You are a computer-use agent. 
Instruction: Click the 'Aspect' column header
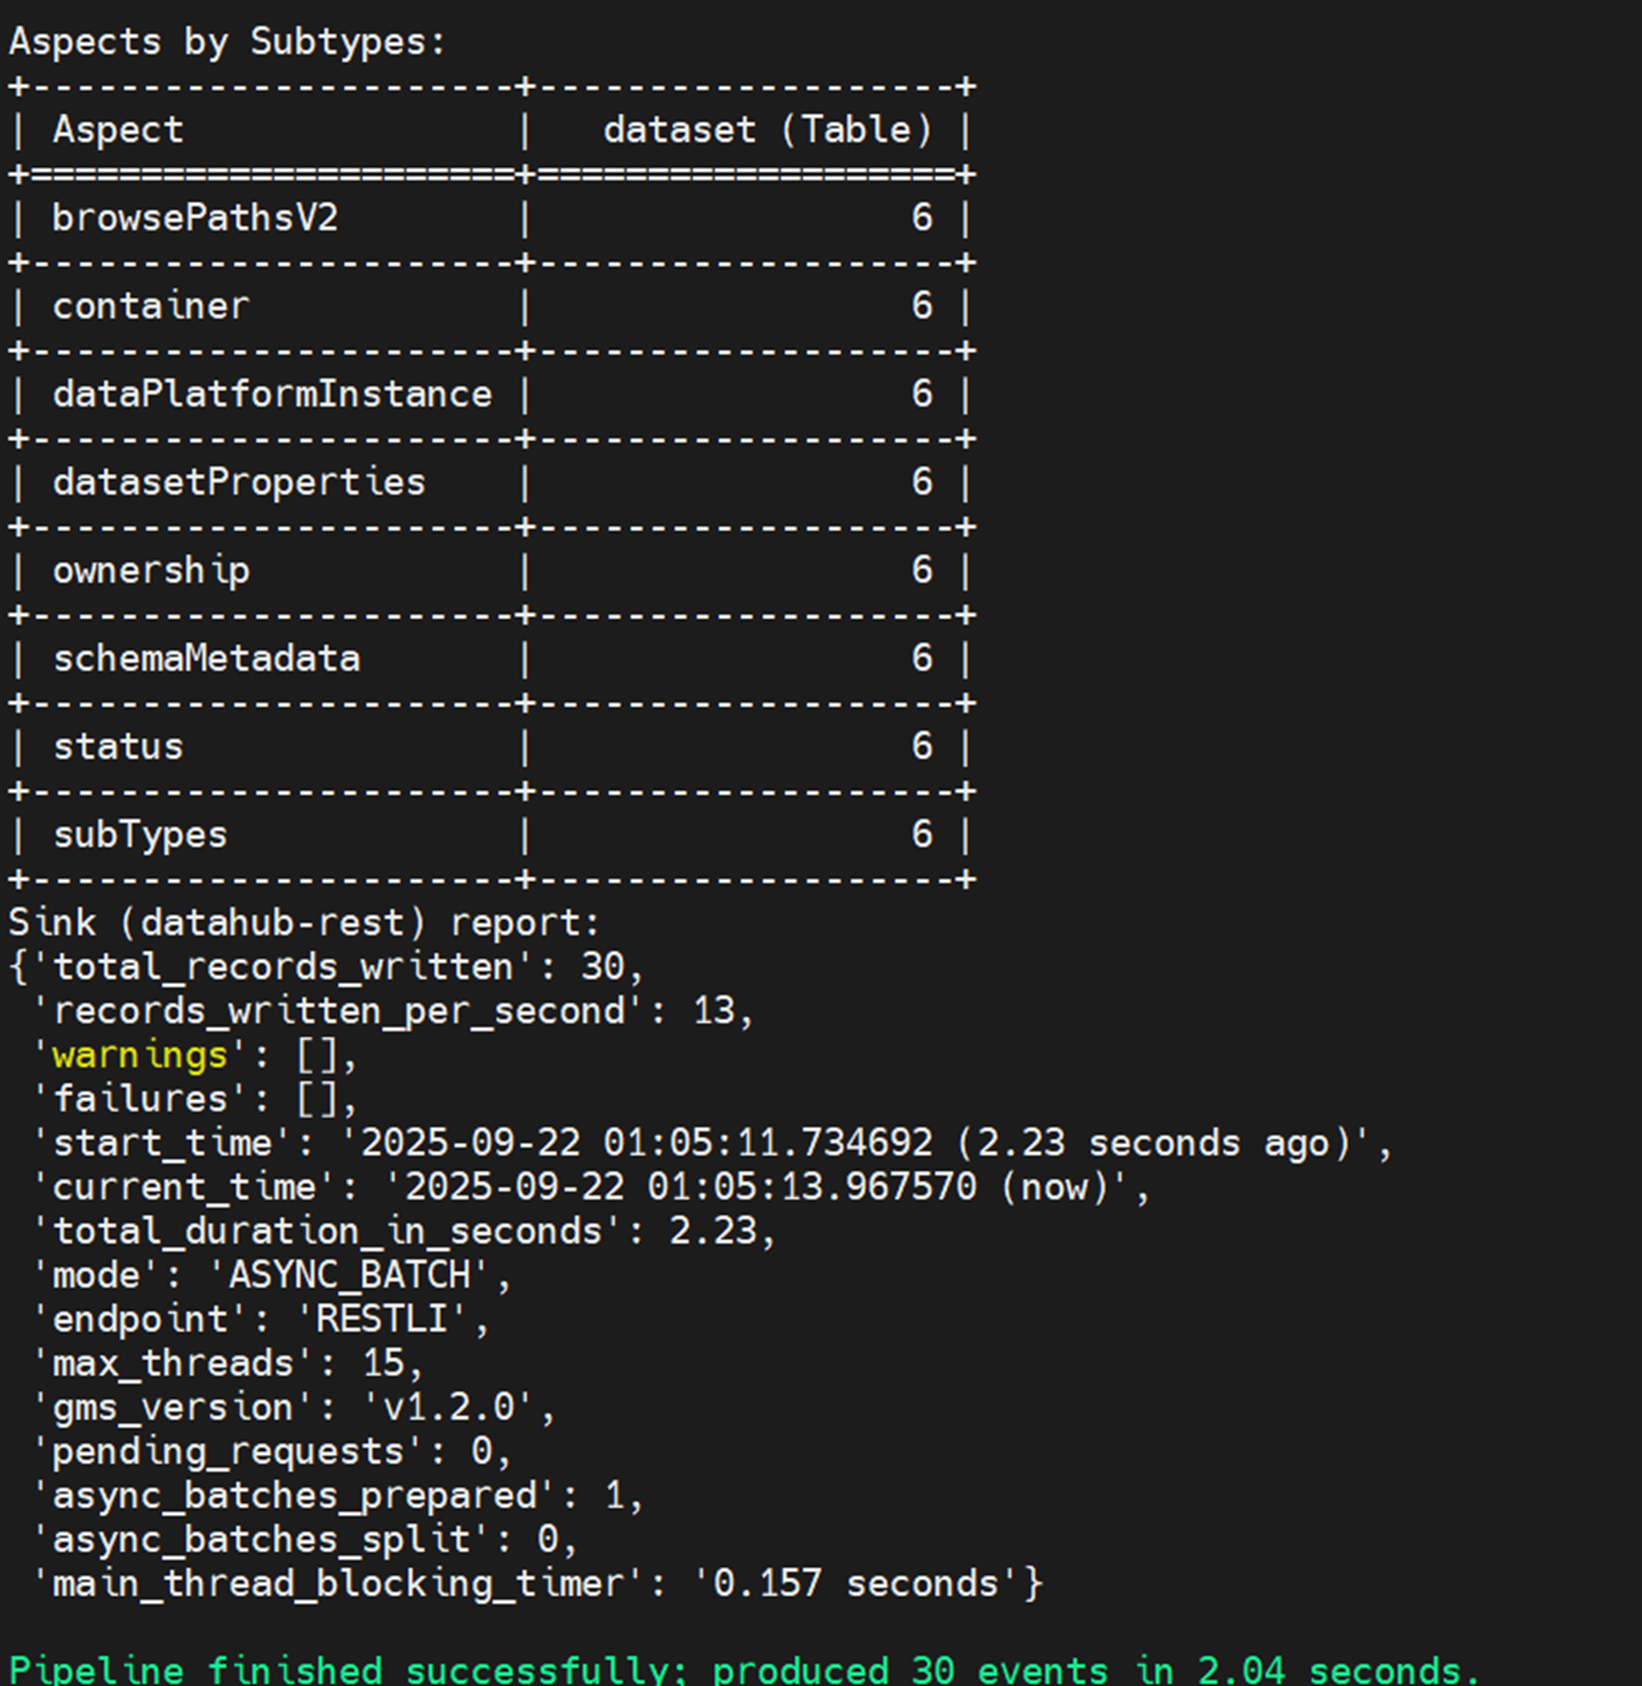point(118,130)
